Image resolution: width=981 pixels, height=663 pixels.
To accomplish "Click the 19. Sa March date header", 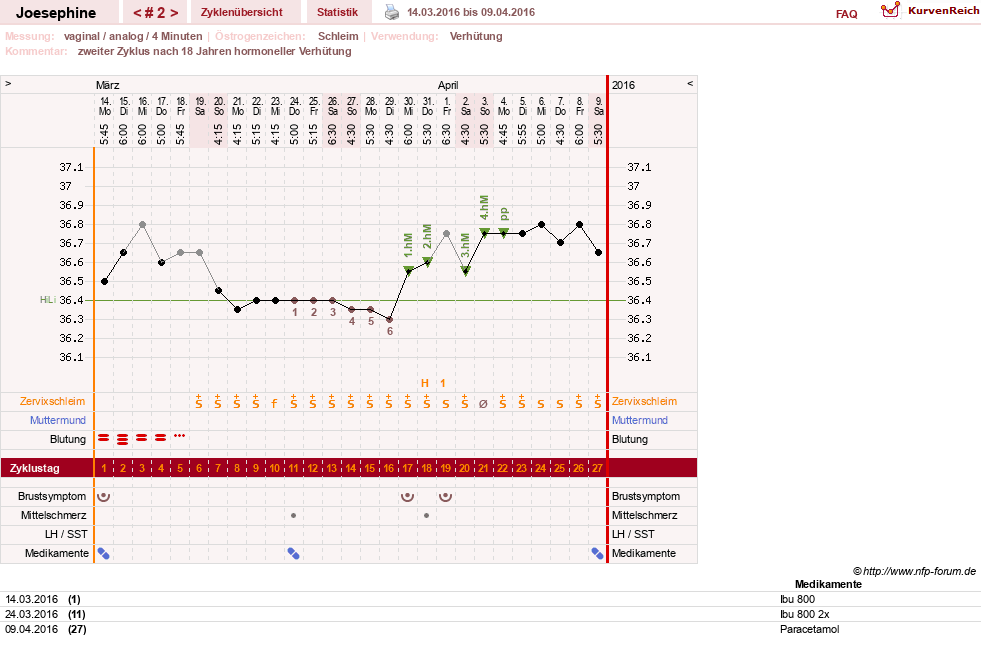I will pyautogui.click(x=200, y=106).
